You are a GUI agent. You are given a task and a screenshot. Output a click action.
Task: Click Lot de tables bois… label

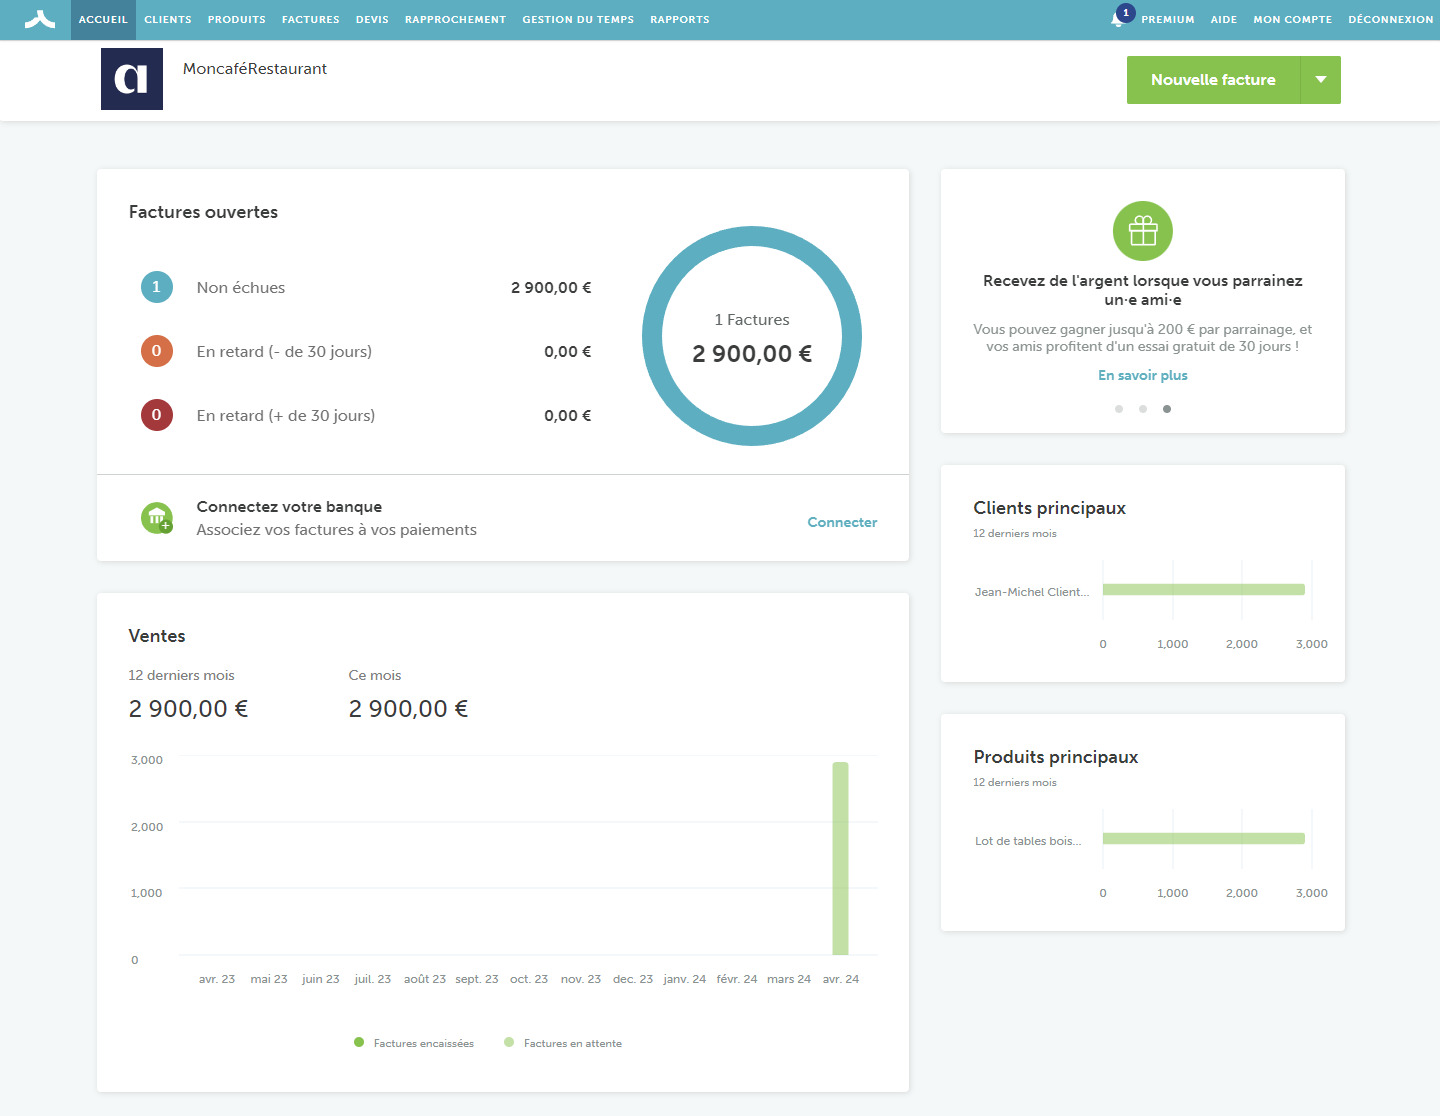[x=1028, y=841]
